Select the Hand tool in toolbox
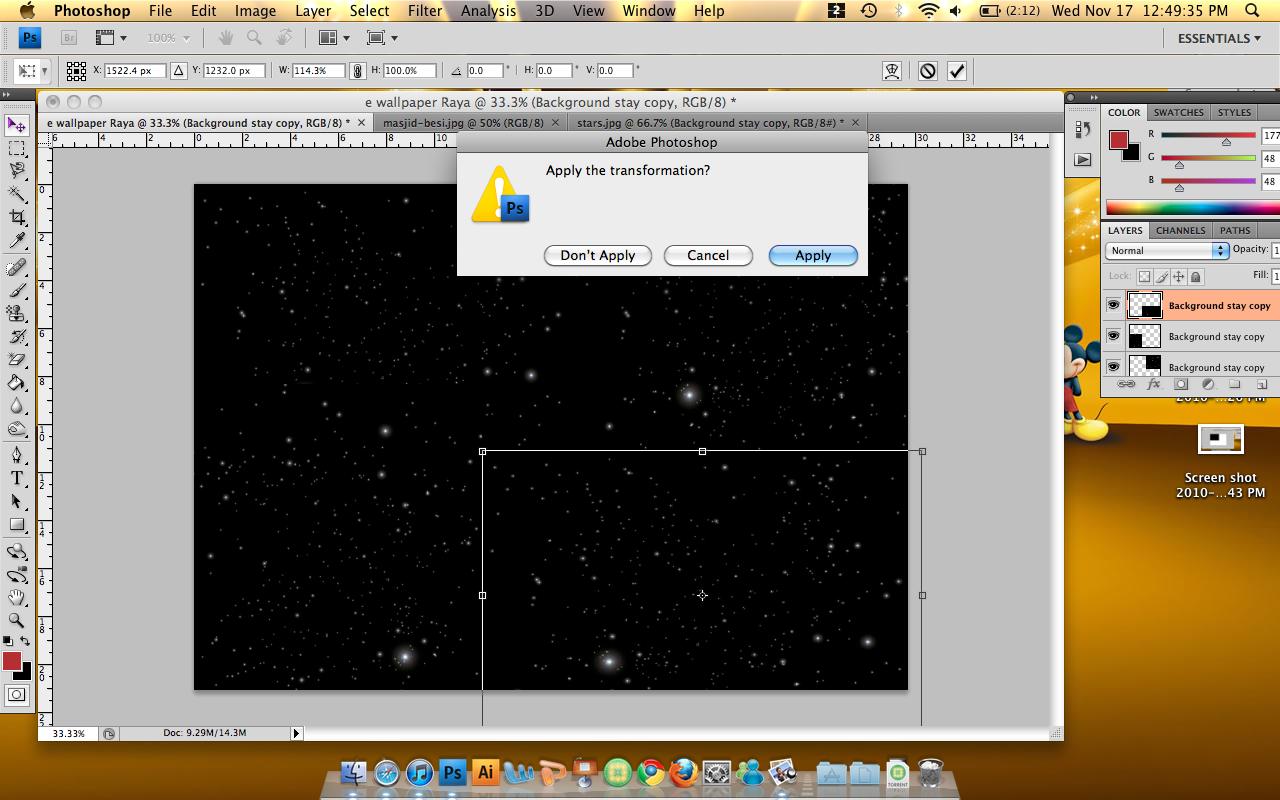 click(x=17, y=597)
